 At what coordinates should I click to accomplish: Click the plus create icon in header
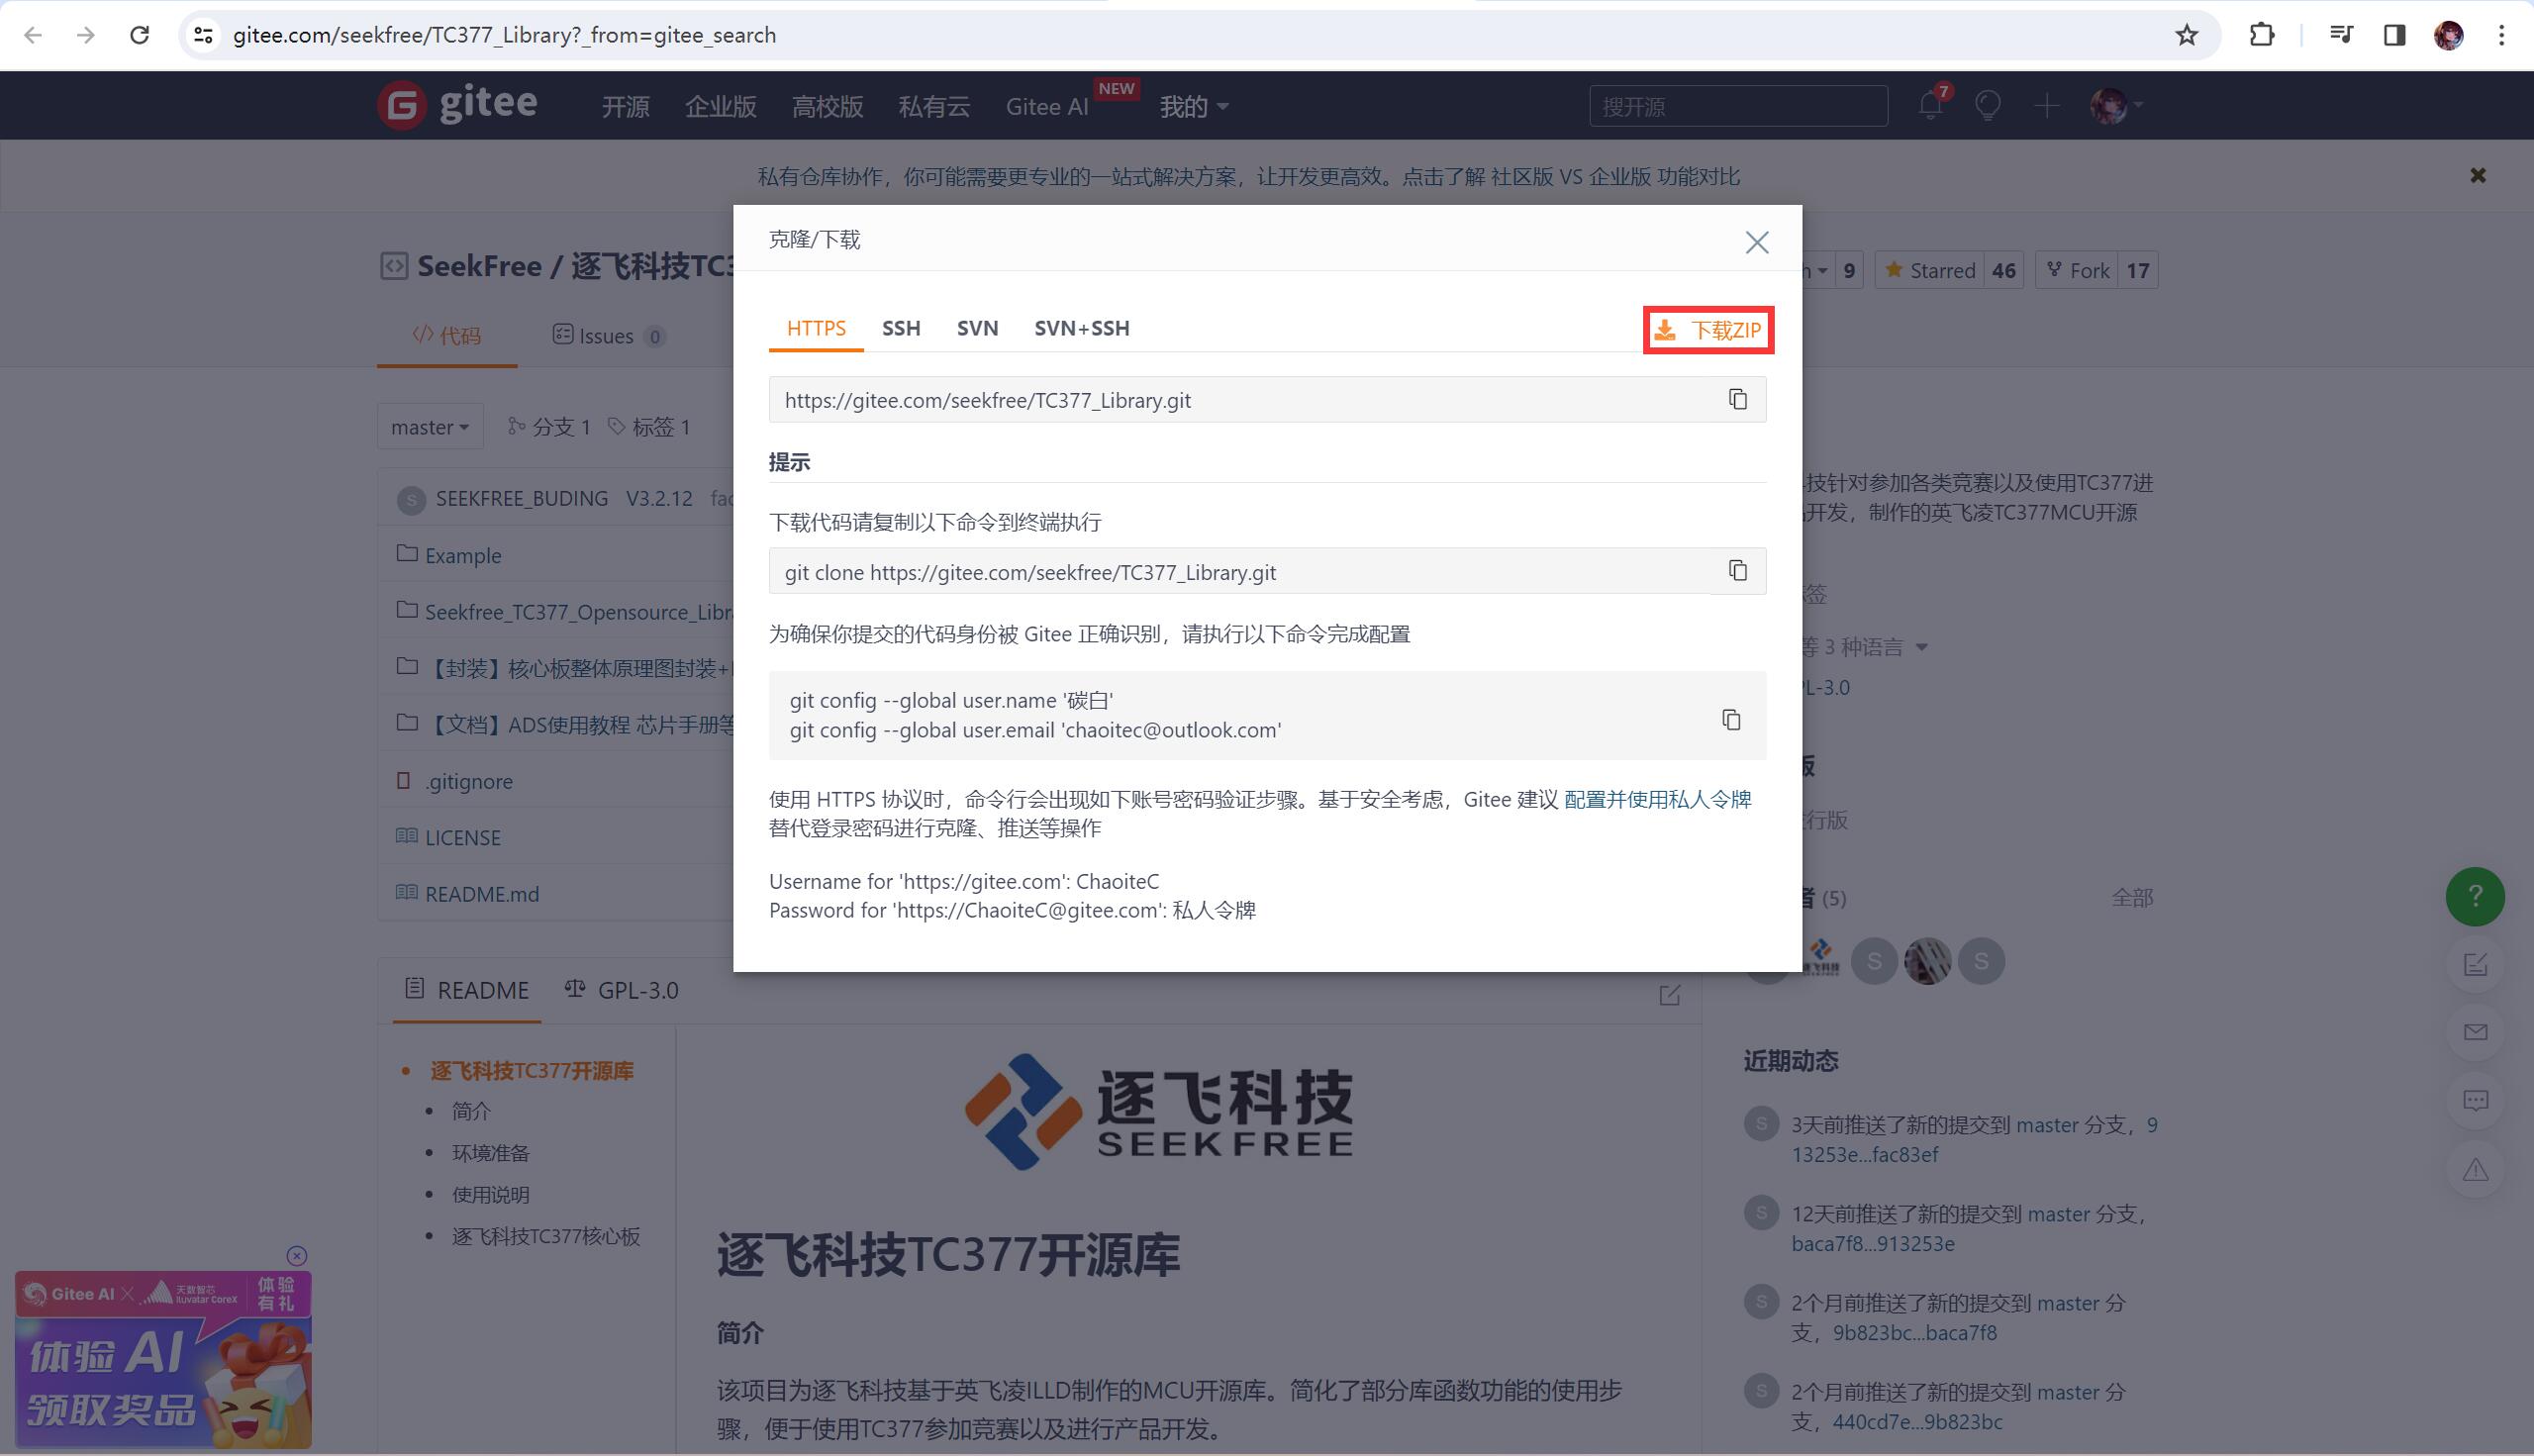(x=2046, y=105)
